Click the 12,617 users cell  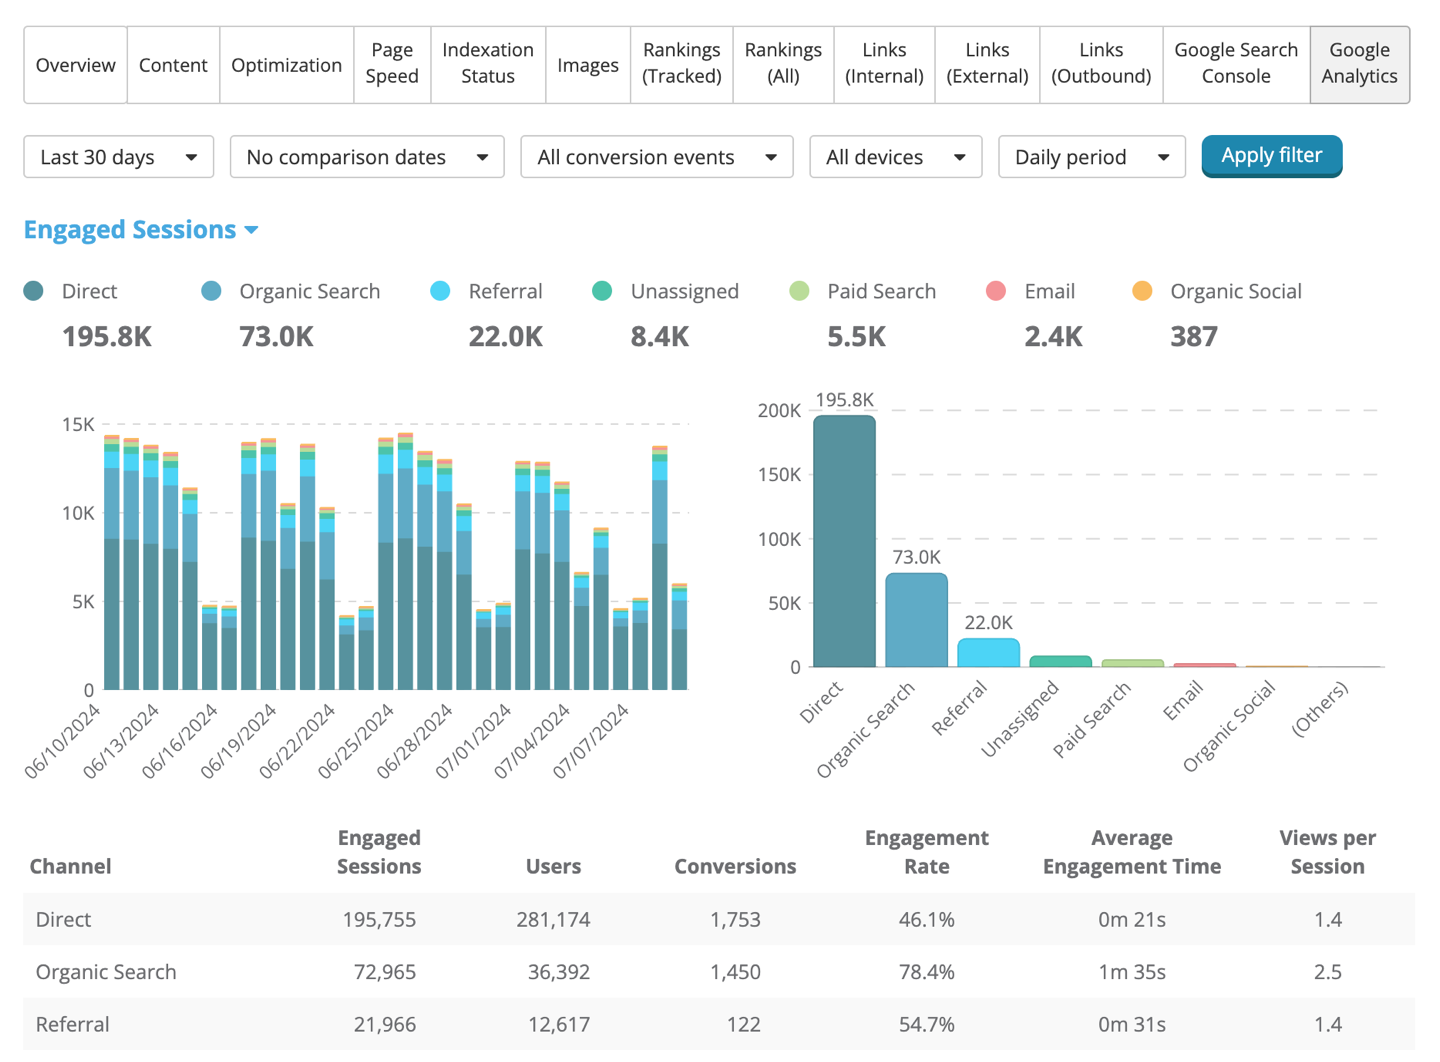click(559, 1024)
